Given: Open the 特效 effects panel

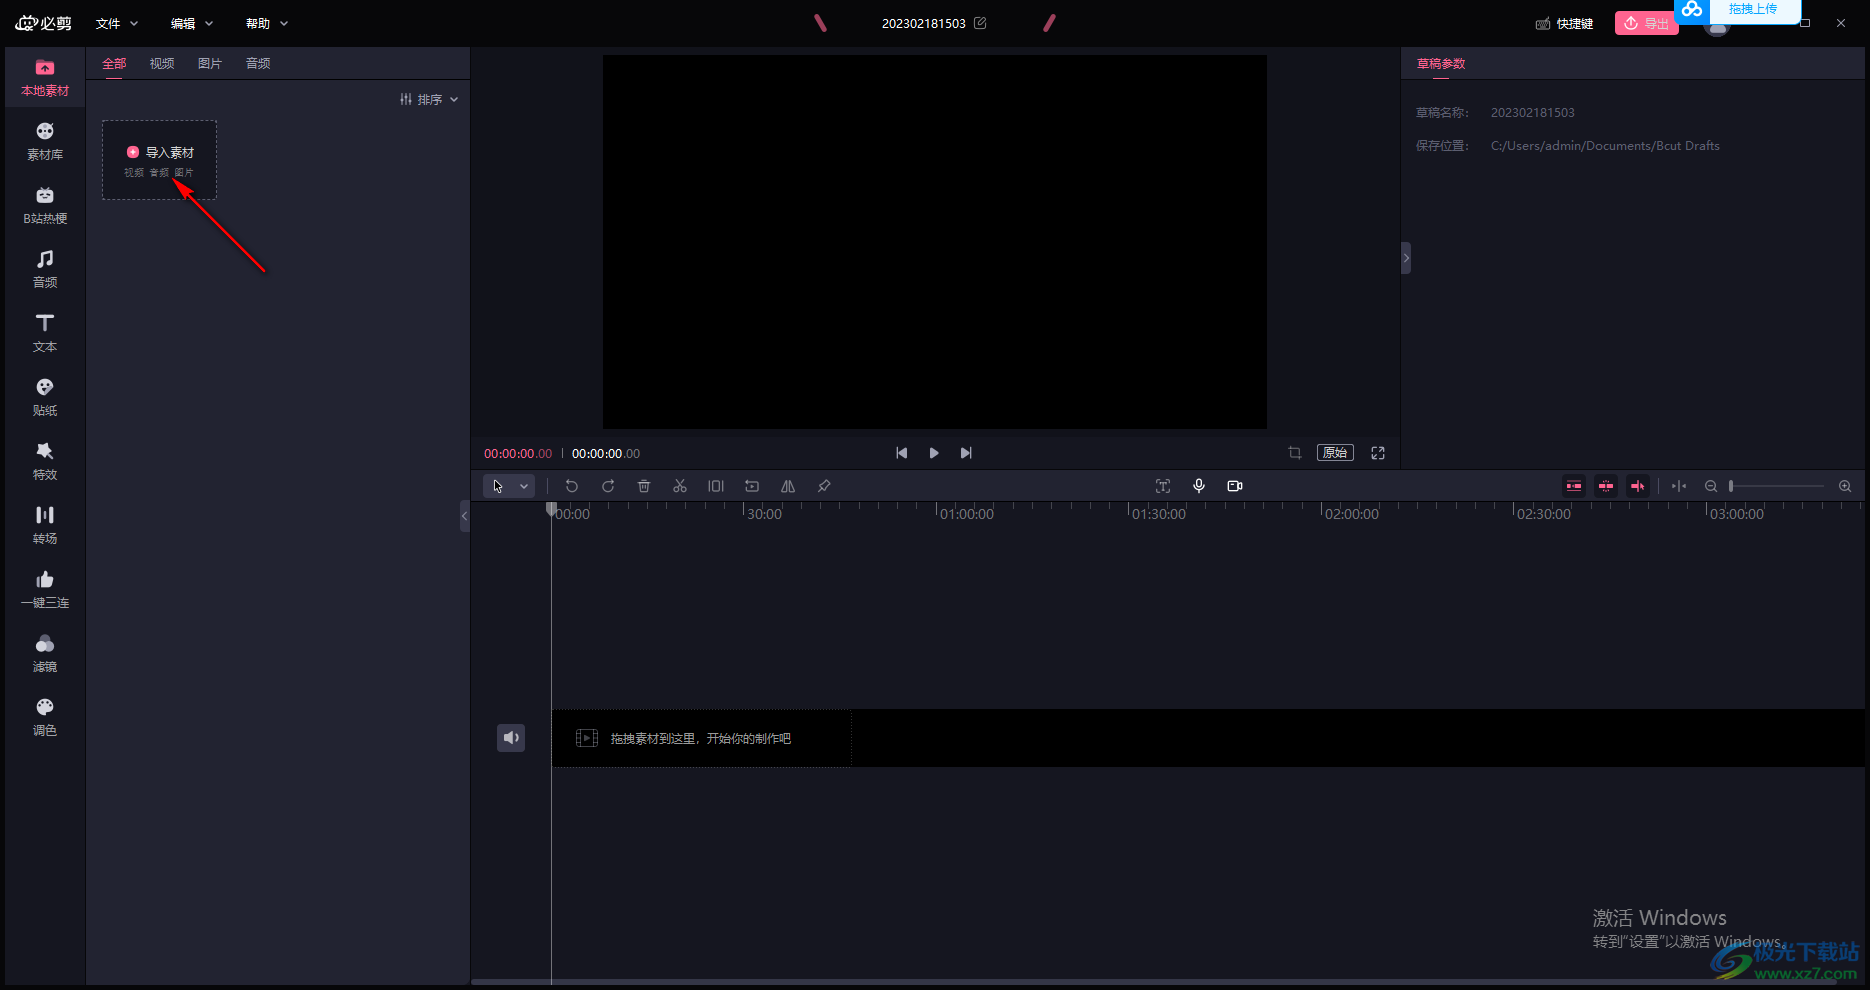Looking at the screenshot, I should [45, 462].
